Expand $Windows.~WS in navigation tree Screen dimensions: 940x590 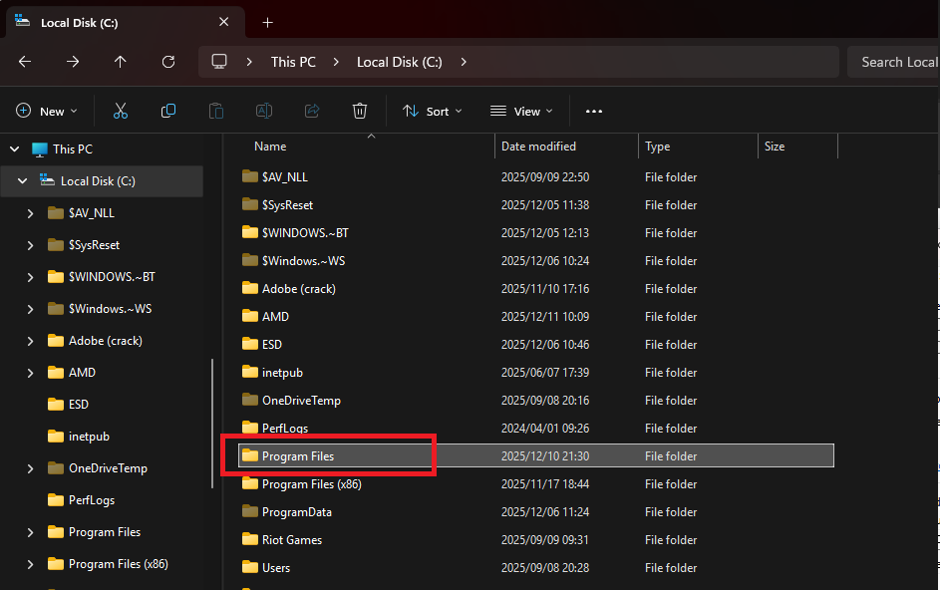click(30, 309)
